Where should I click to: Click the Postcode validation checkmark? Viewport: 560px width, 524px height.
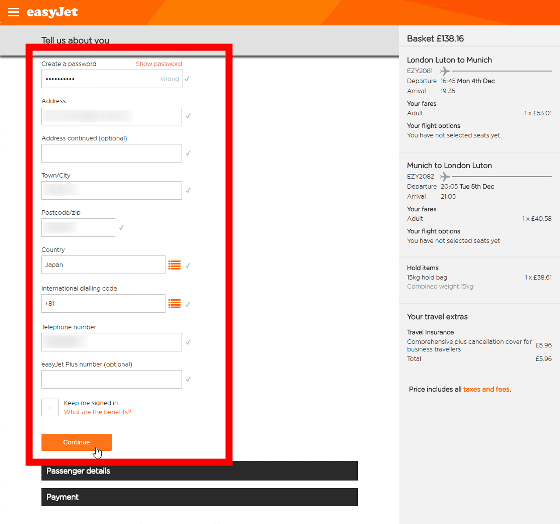point(121,228)
